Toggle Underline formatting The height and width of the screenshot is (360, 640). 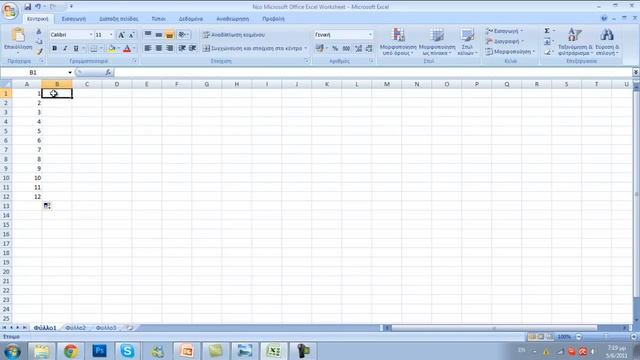pyautogui.click(x=76, y=49)
